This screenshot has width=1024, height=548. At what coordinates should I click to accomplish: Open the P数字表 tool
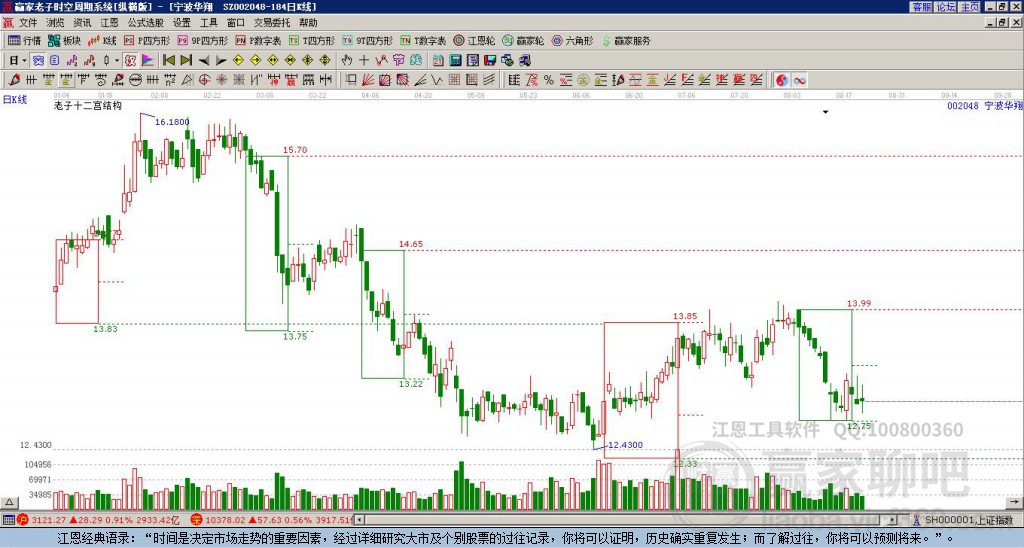pos(258,40)
